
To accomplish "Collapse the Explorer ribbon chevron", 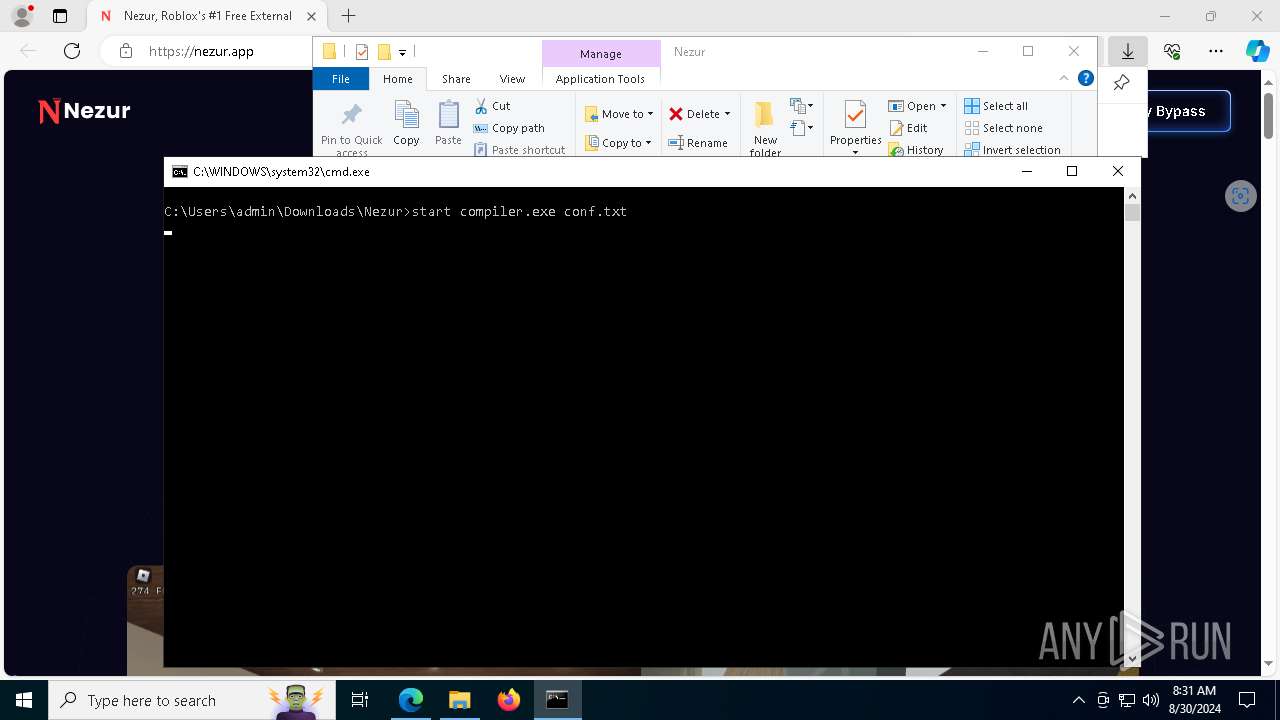I will 1064,78.
